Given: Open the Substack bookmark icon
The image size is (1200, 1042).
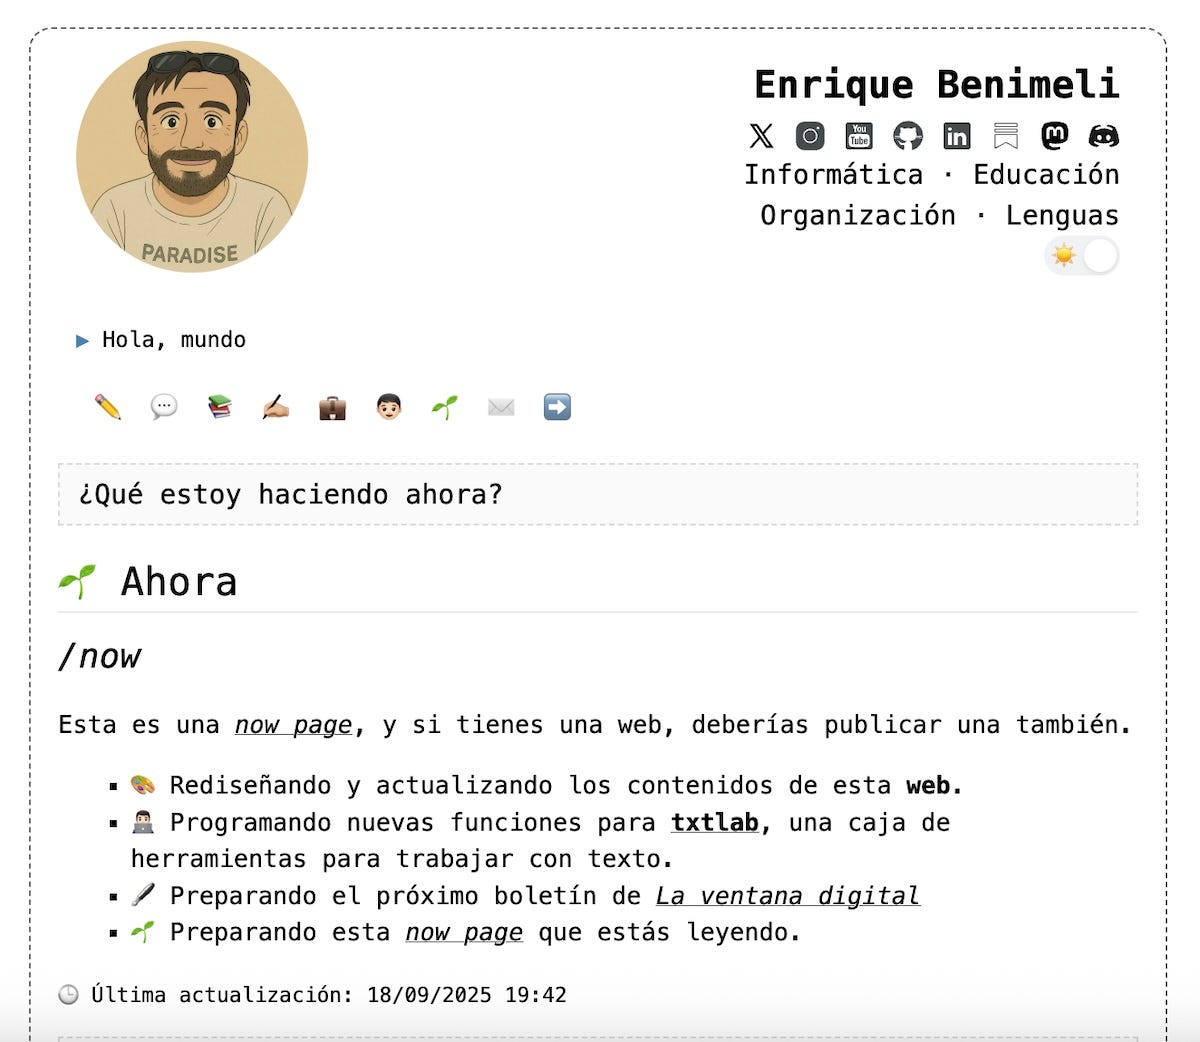Looking at the screenshot, I should (x=1006, y=135).
